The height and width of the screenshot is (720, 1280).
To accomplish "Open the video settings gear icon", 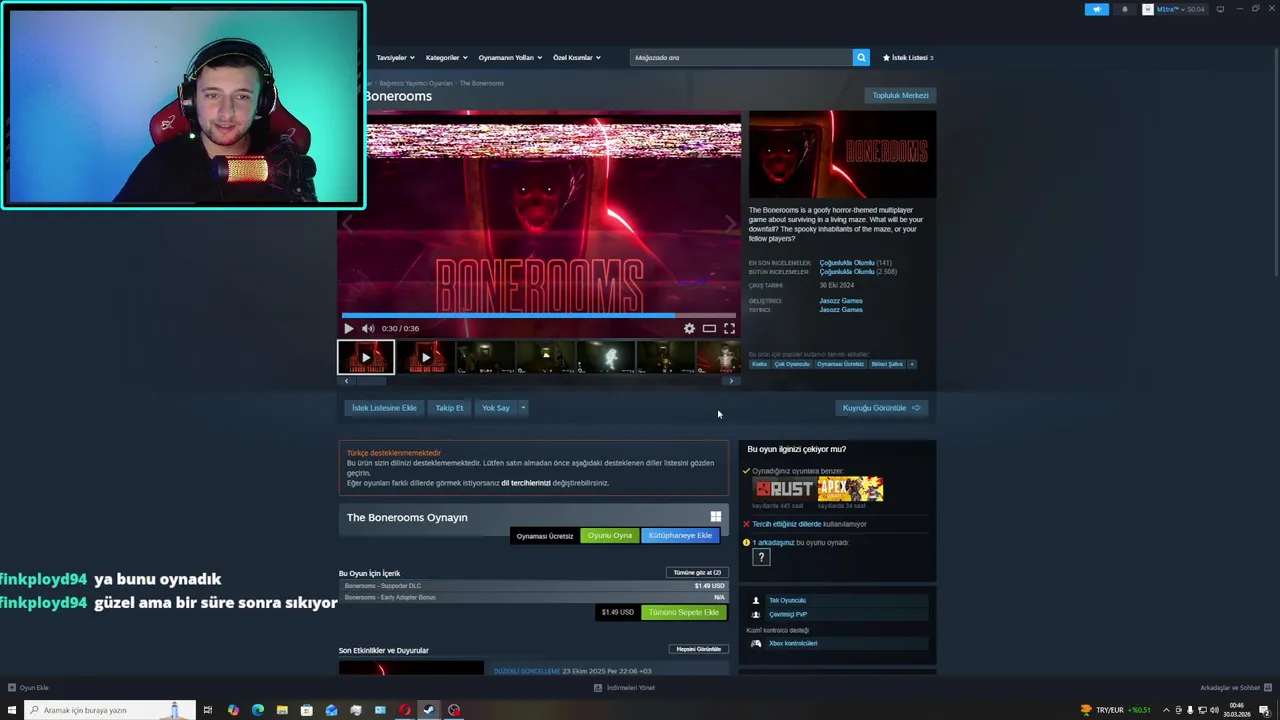I will click(x=689, y=328).
